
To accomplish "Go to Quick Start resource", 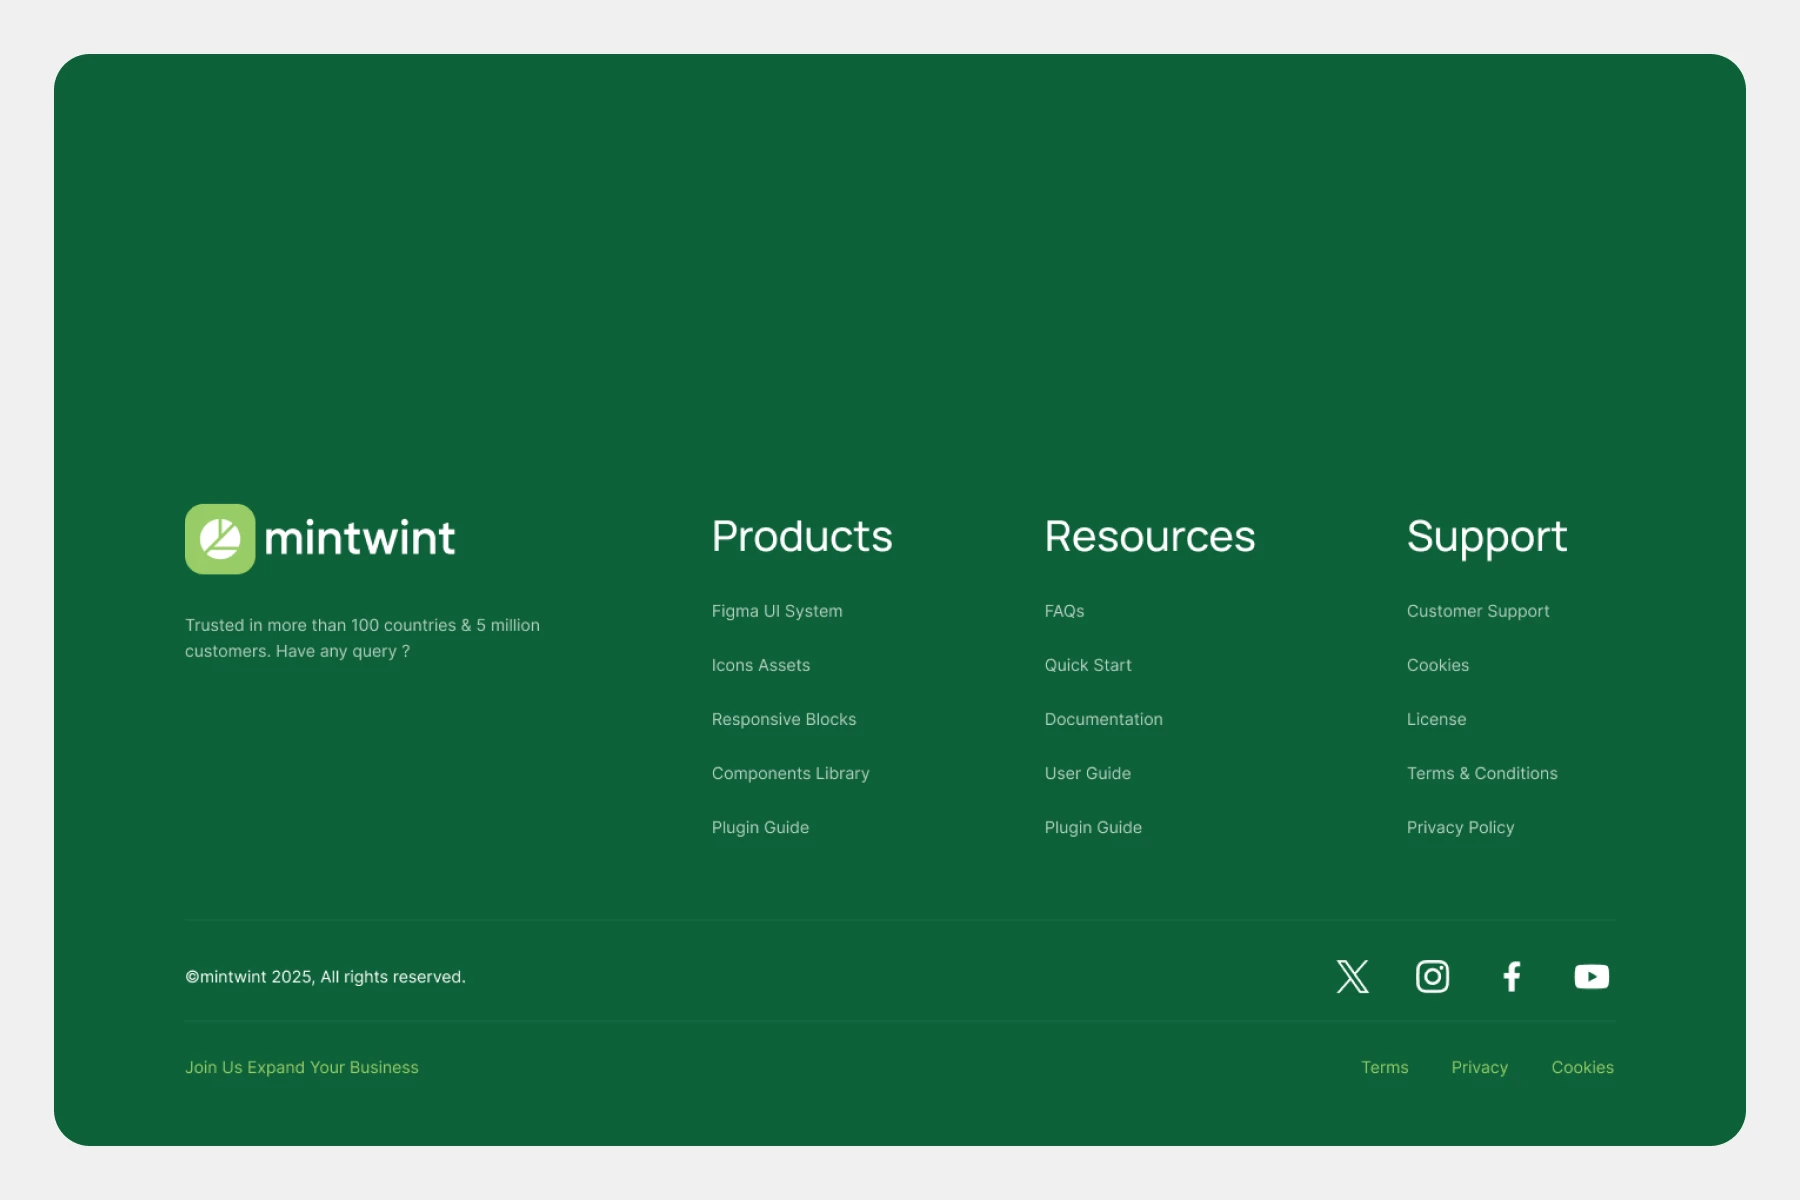I will pos(1087,665).
